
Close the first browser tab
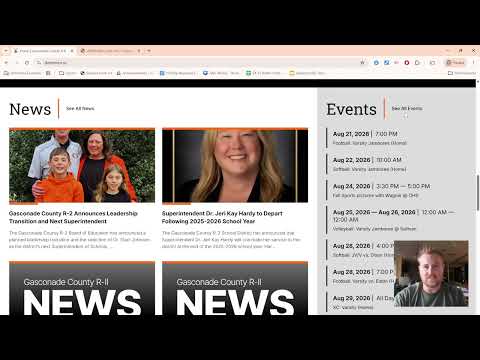click(72, 51)
